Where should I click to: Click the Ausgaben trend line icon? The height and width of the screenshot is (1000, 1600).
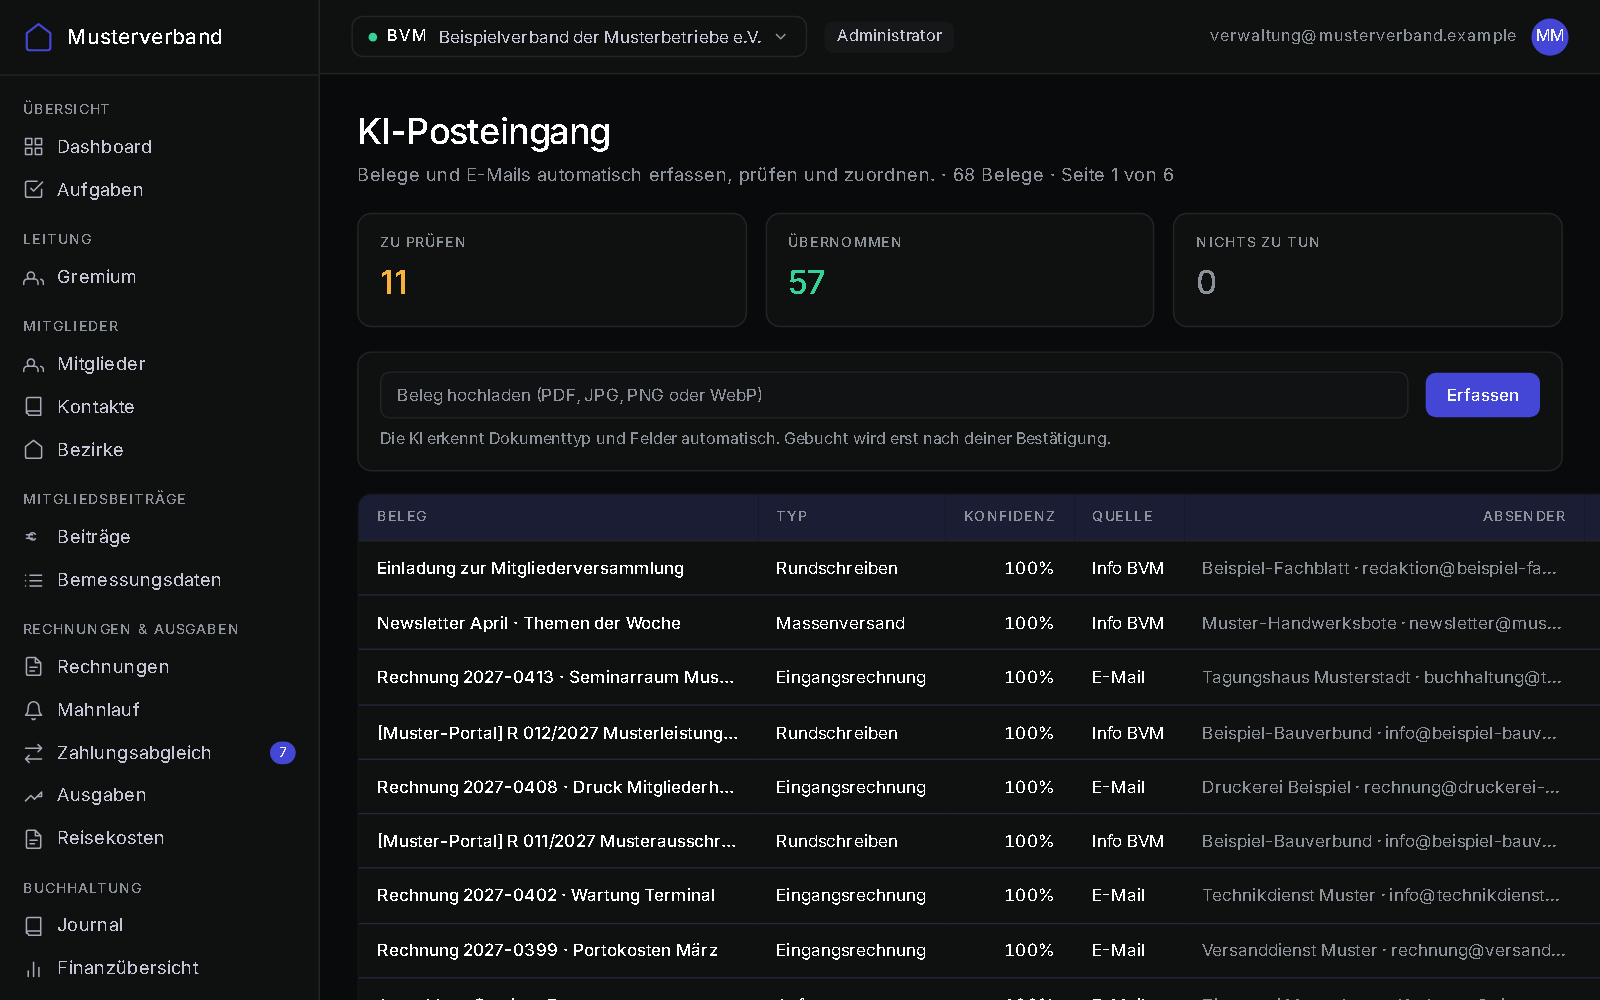click(34, 796)
